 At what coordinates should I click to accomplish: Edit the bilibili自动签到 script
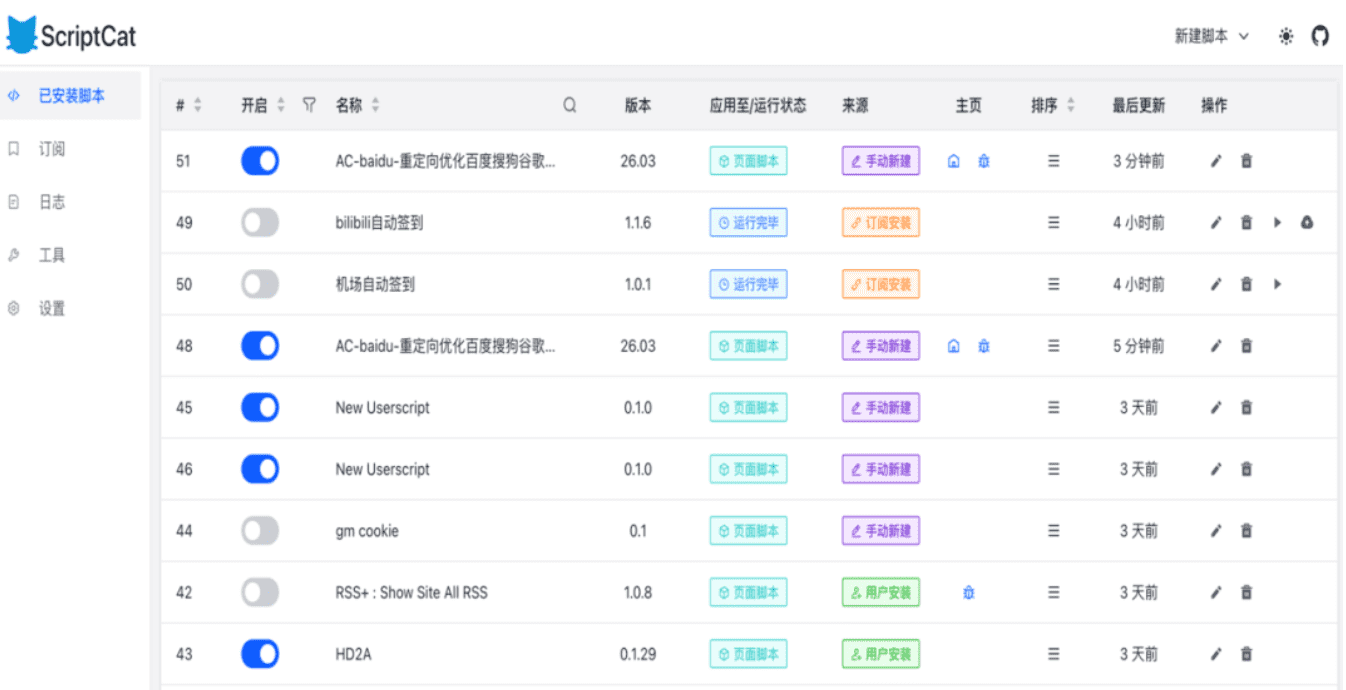[x=1216, y=223]
